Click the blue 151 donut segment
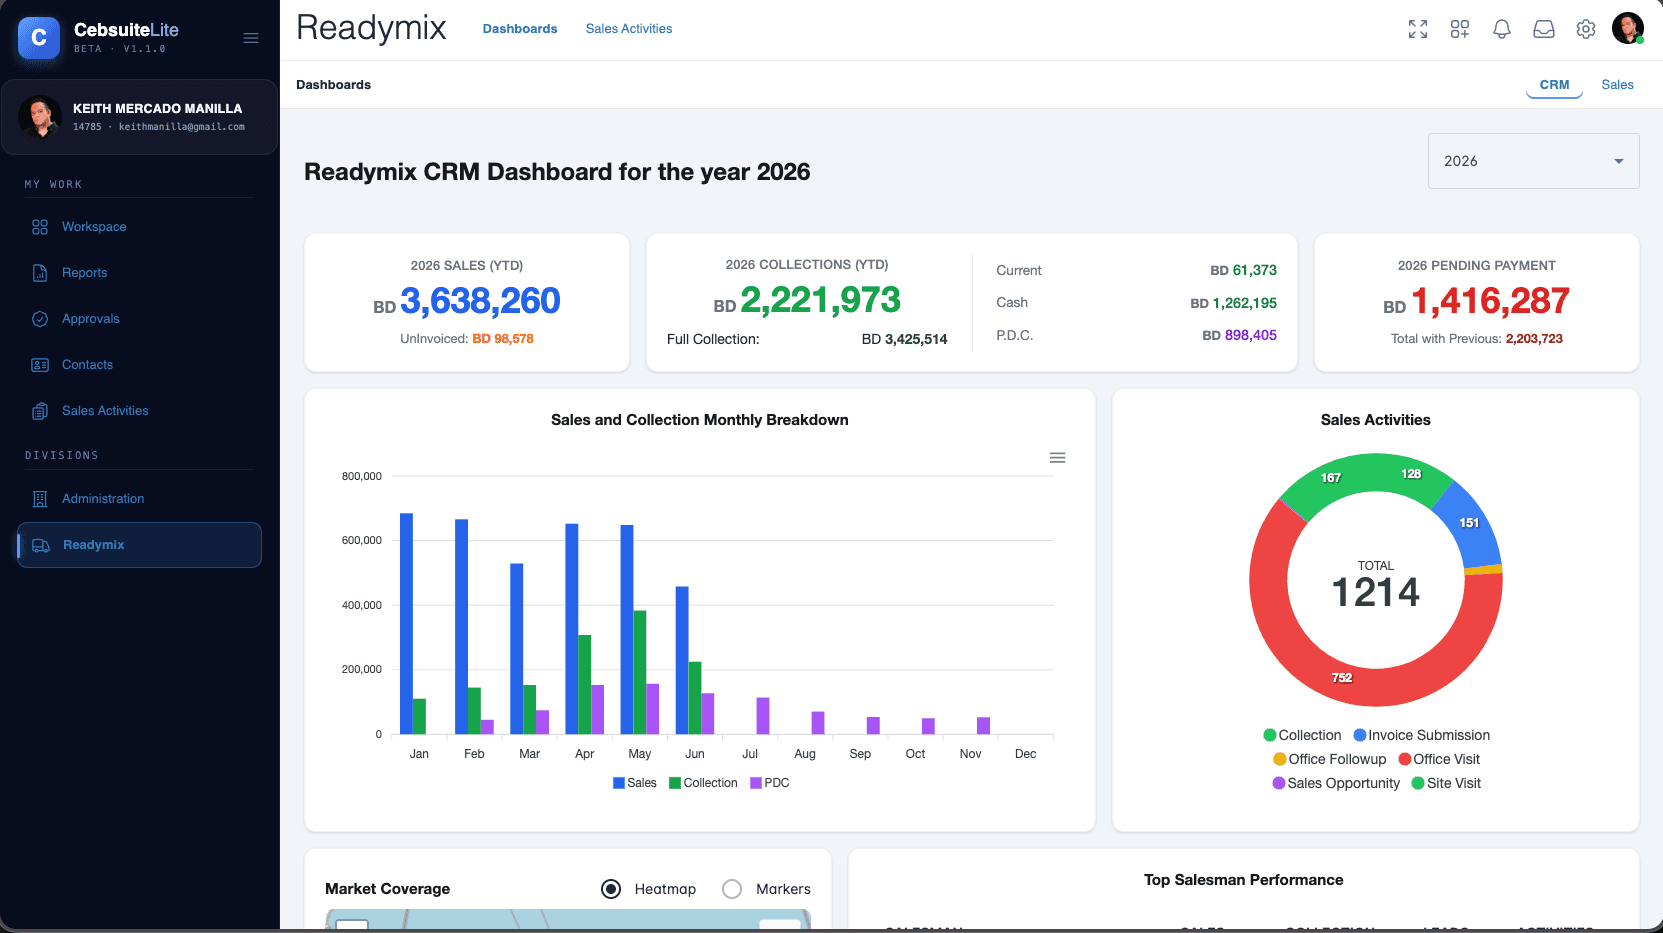The image size is (1663, 933). 1468,522
